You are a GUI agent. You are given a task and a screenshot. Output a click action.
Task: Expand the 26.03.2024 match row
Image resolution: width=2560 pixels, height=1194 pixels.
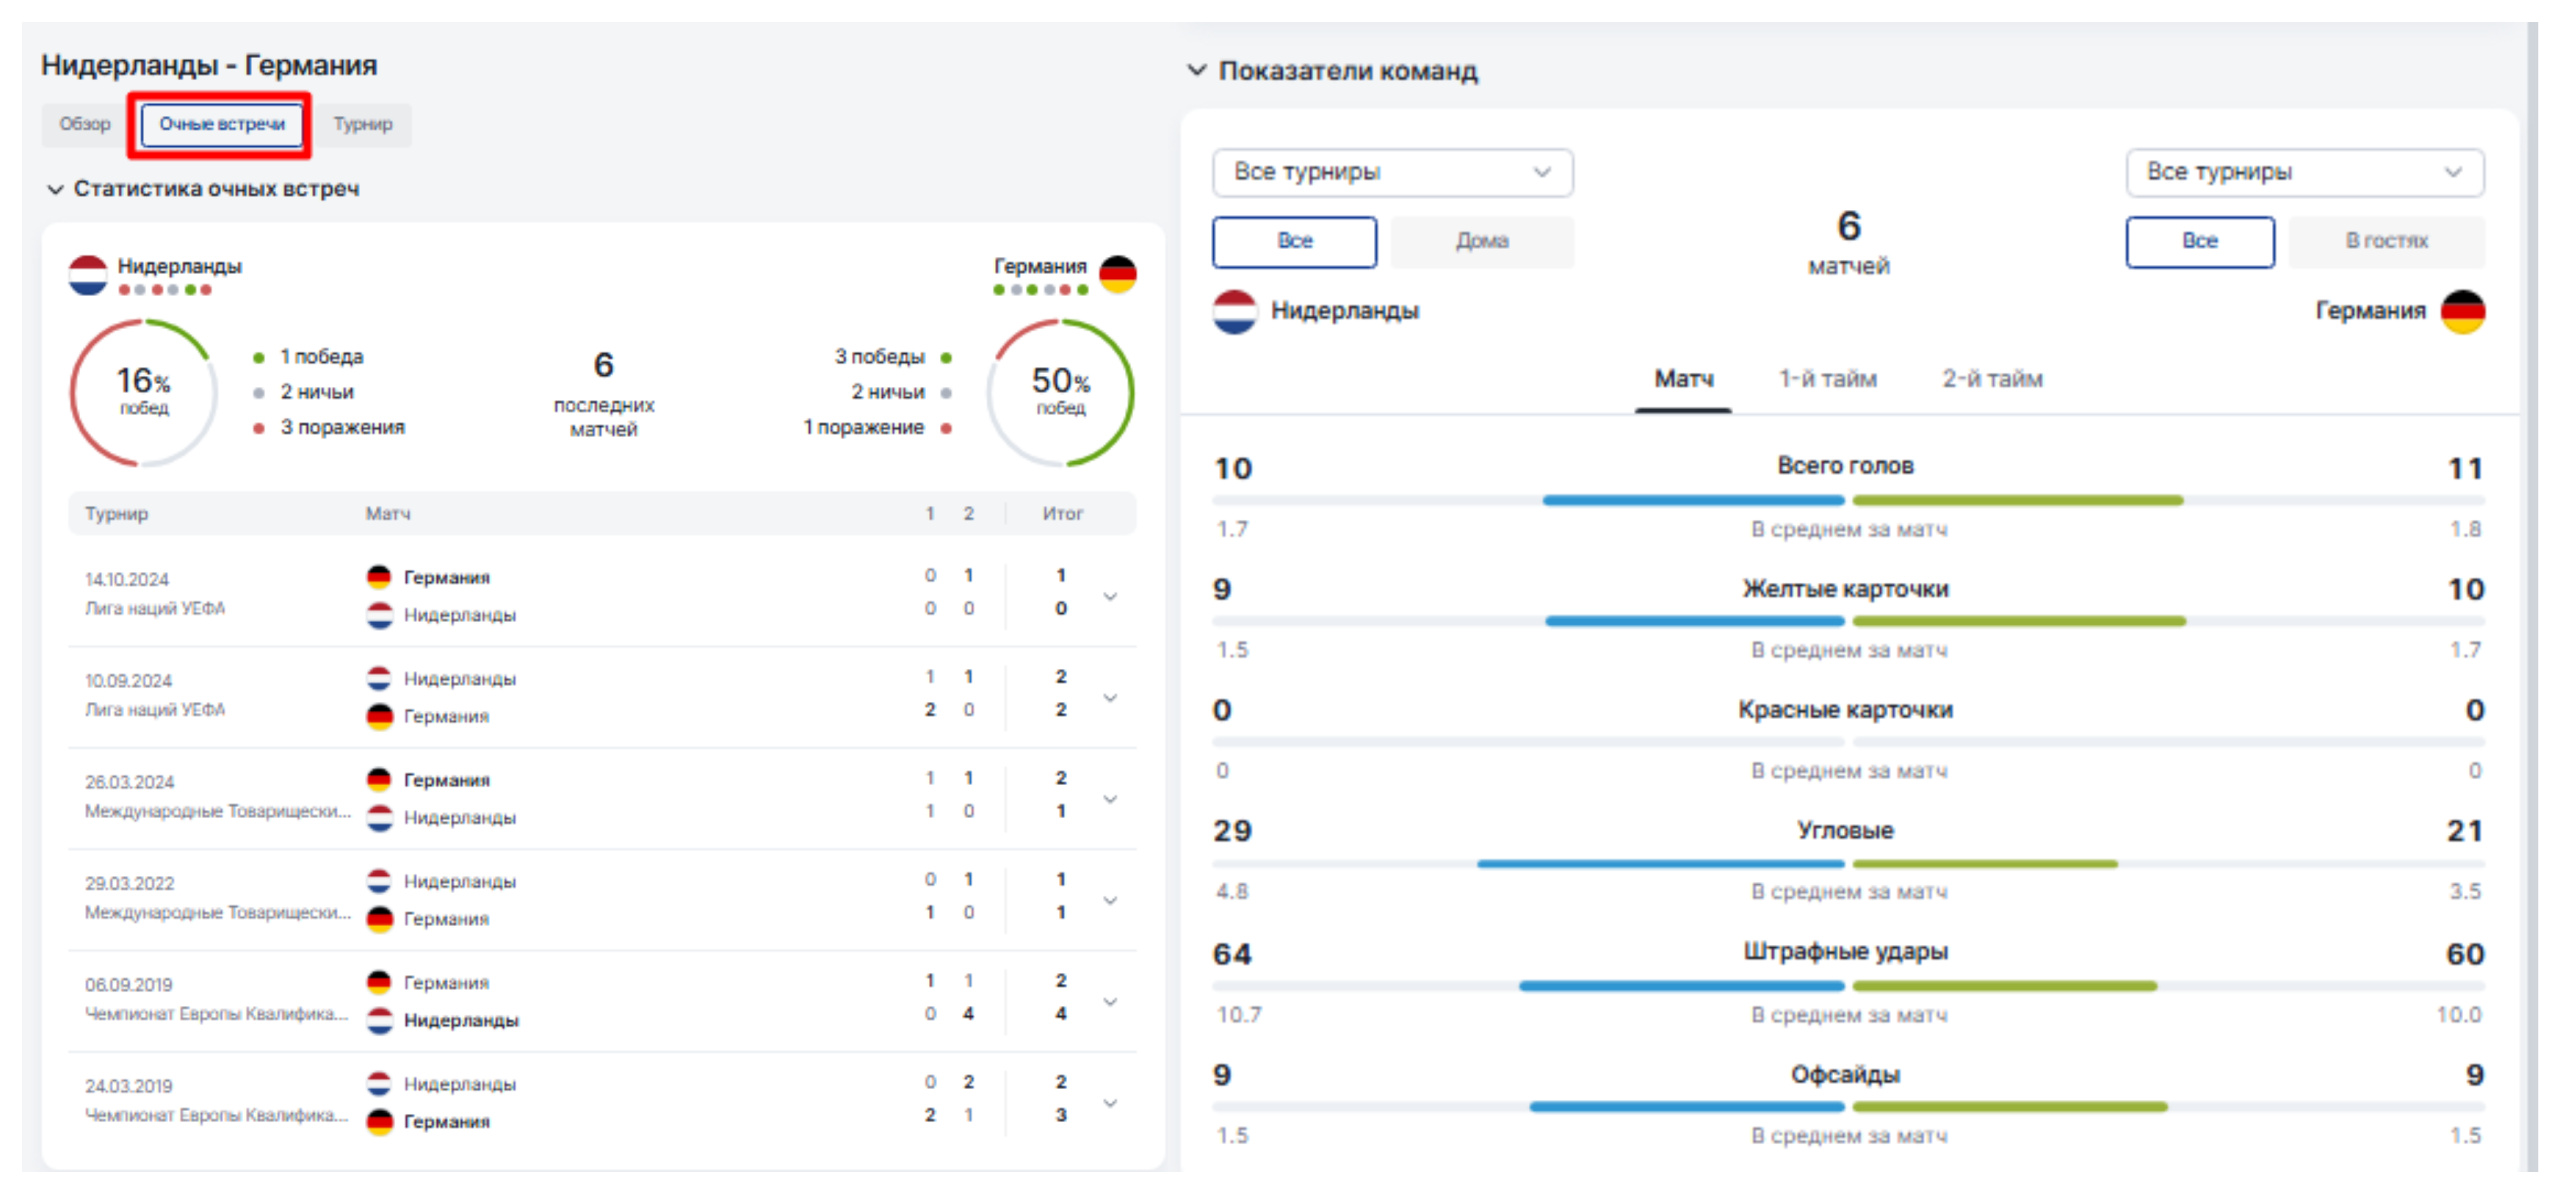[1110, 798]
